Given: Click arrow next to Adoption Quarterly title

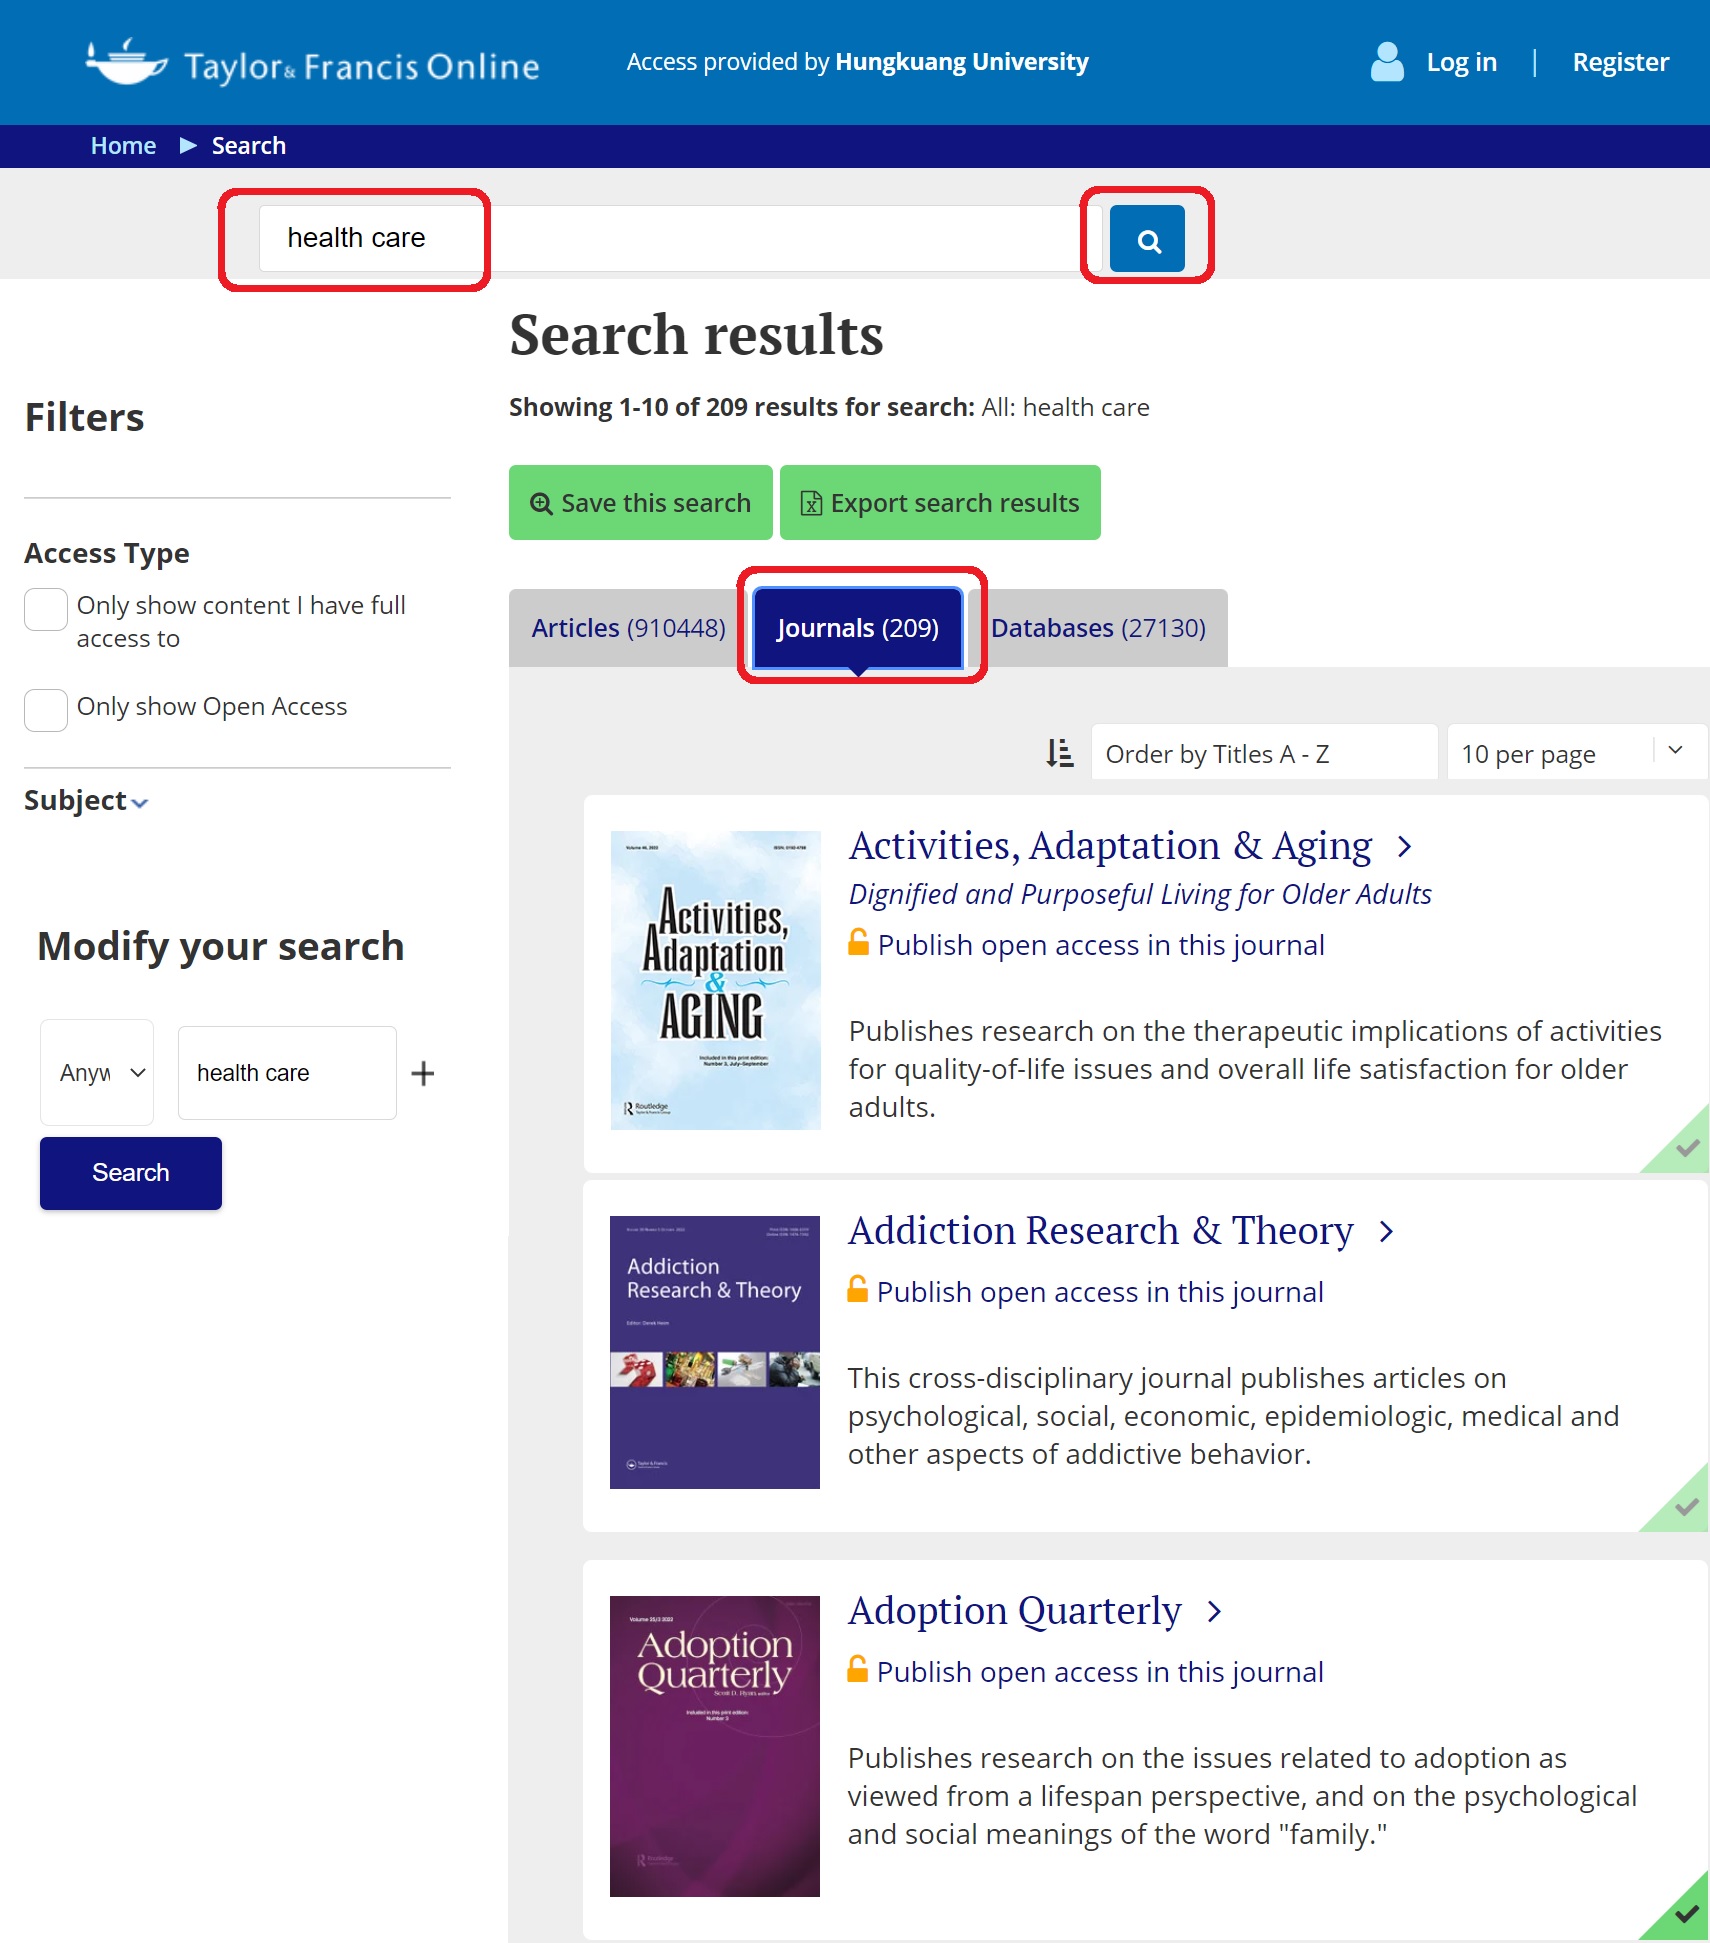Looking at the screenshot, I should pyautogui.click(x=1214, y=1612).
